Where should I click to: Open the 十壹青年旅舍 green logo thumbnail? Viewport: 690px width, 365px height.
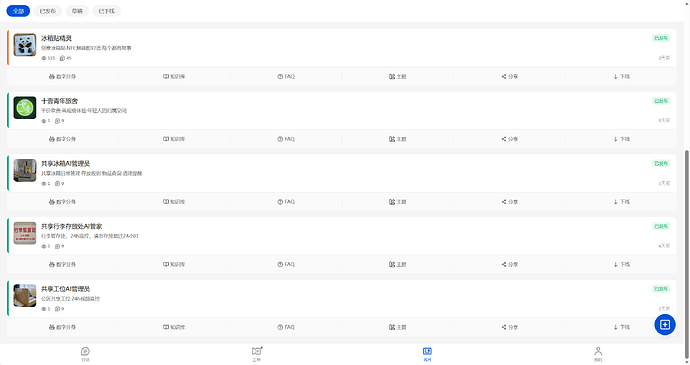click(x=25, y=108)
